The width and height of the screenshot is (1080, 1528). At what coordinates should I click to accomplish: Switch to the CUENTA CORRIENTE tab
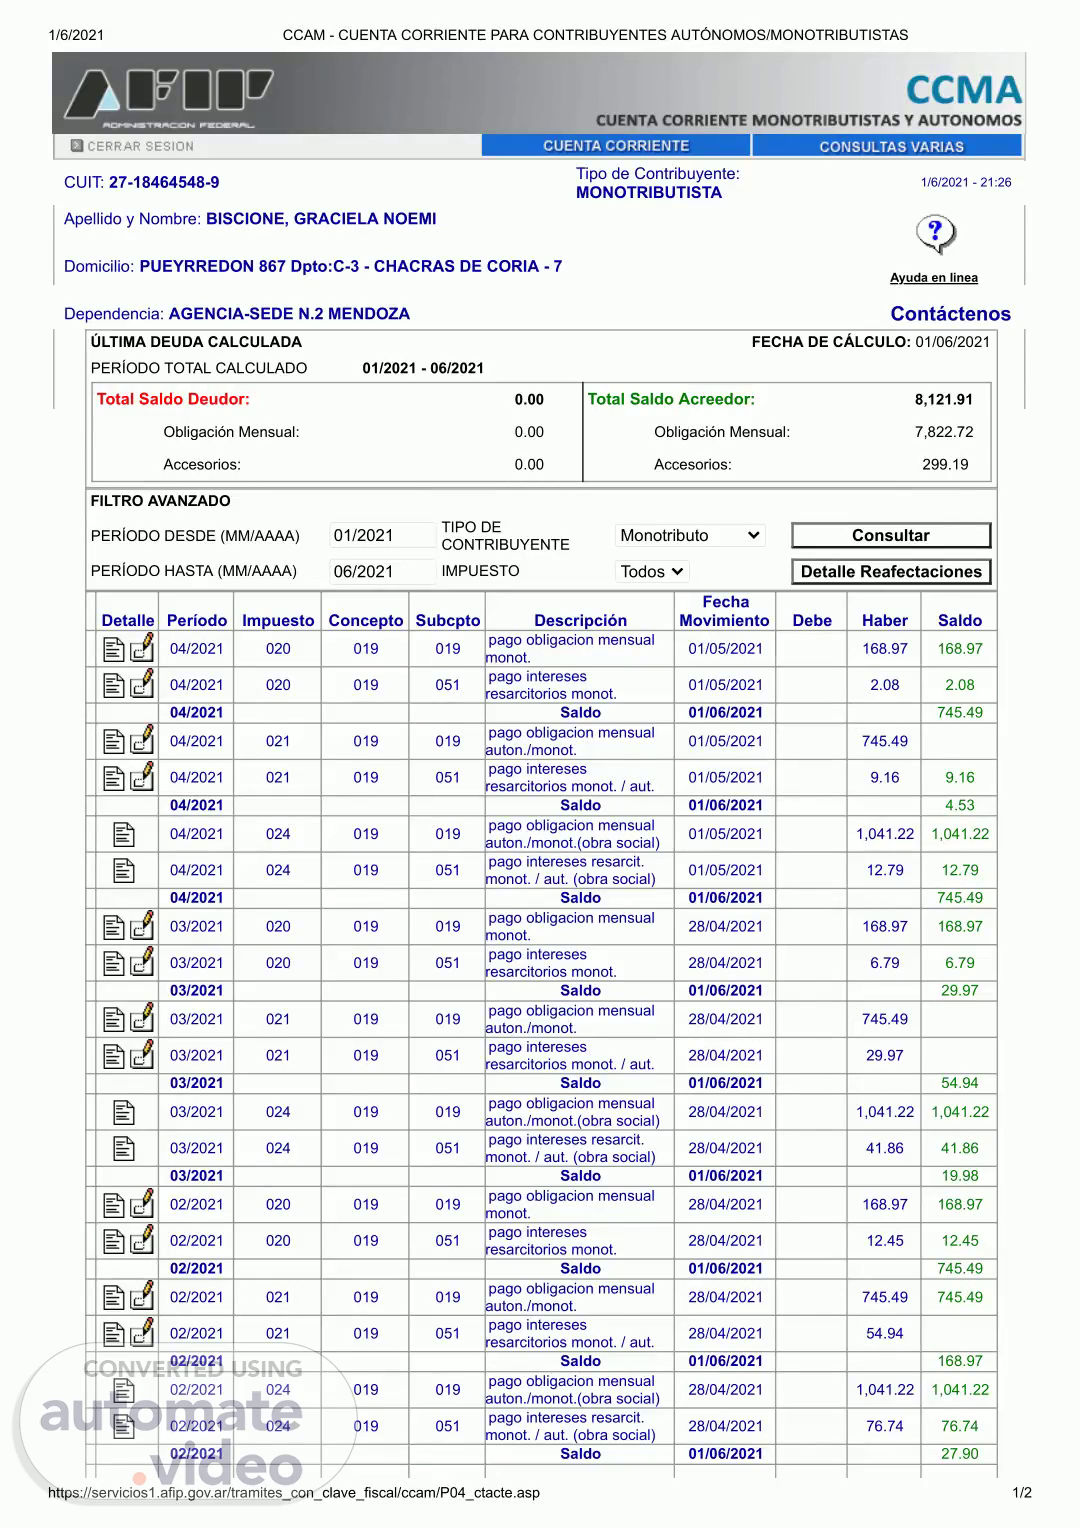pyautogui.click(x=616, y=146)
